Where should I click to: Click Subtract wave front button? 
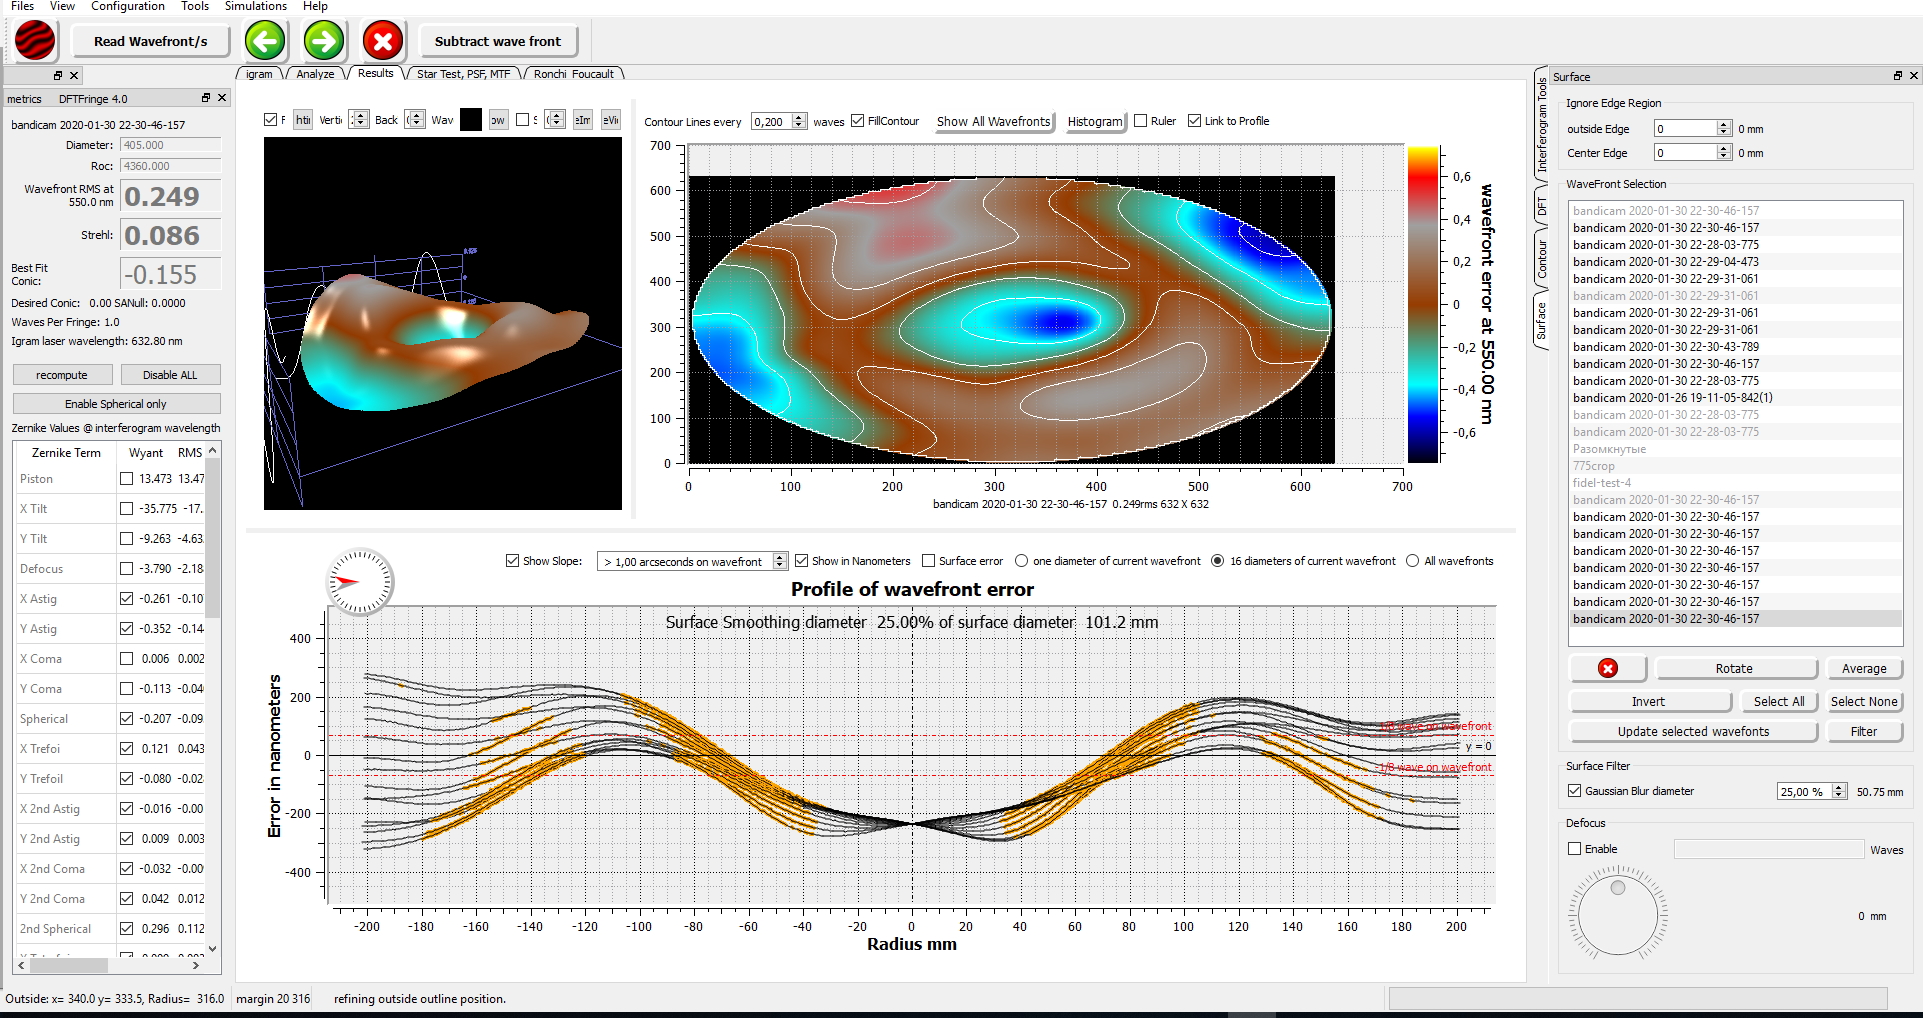tap(498, 41)
